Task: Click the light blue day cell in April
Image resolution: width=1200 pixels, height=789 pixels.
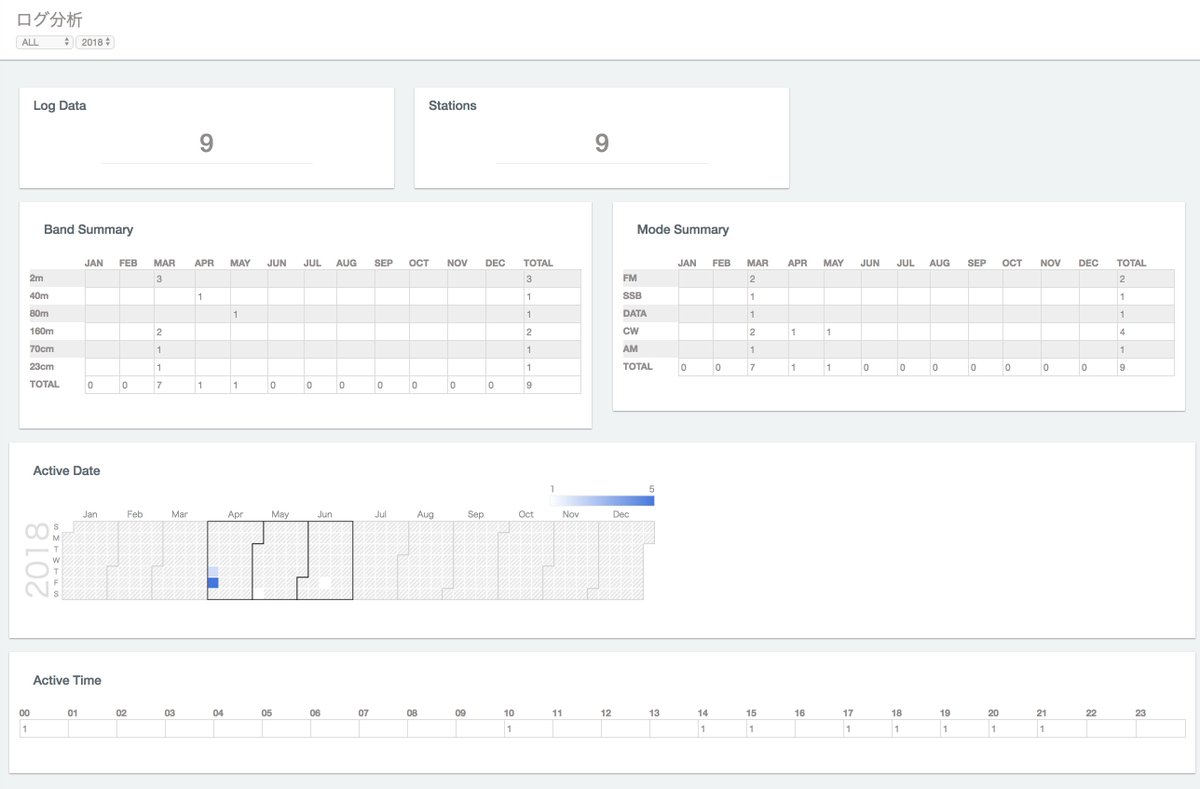Action: (213, 571)
